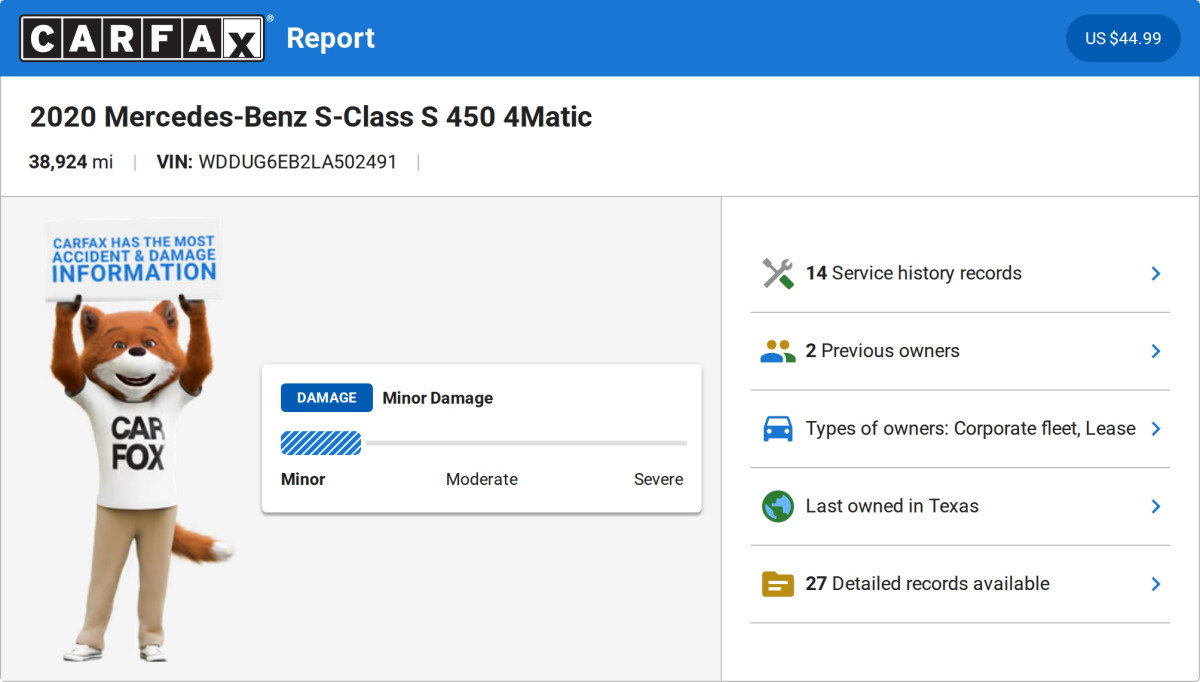Expand the Previous owners chevron
This screenshot has width=1200, height=682.
(x=1155, y=351)
